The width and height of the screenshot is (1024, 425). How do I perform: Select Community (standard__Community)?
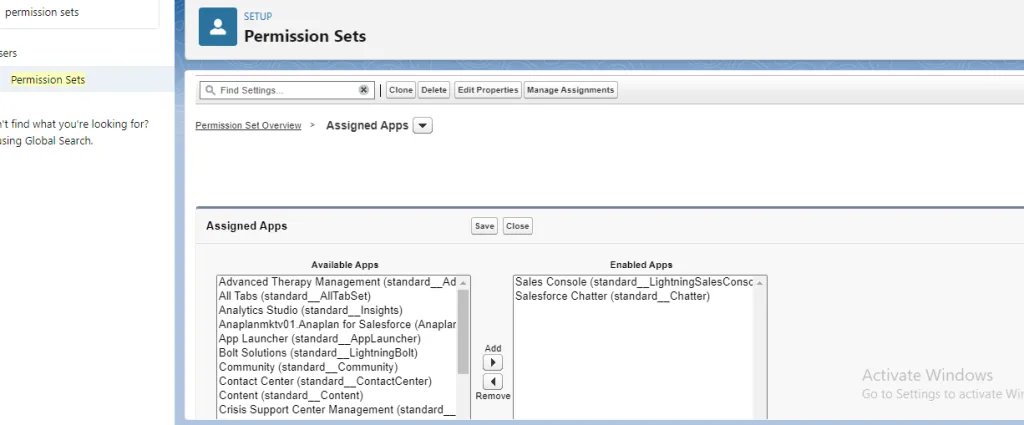click(x=338, y=367)
